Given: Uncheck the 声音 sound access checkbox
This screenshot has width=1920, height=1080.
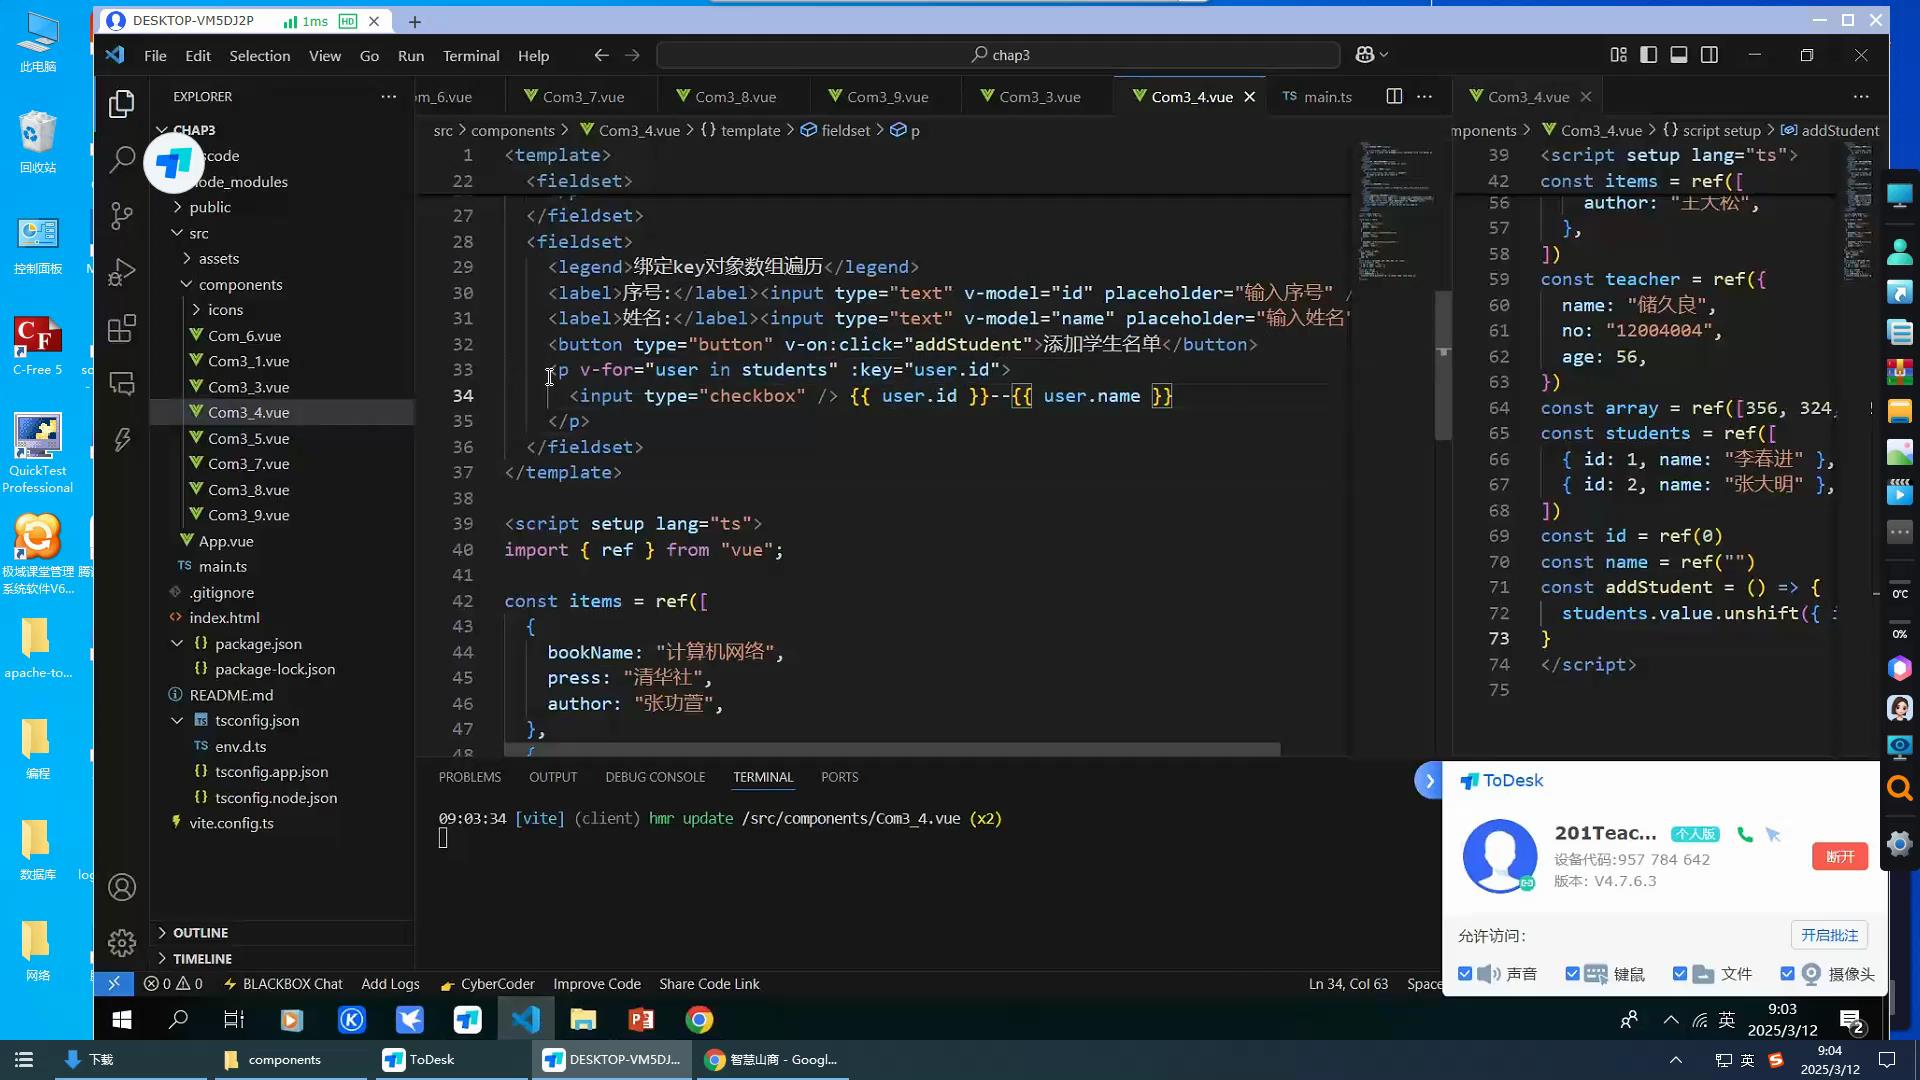Looking at the screenshot, I should pyautogui.click(x=1465, y=974).
